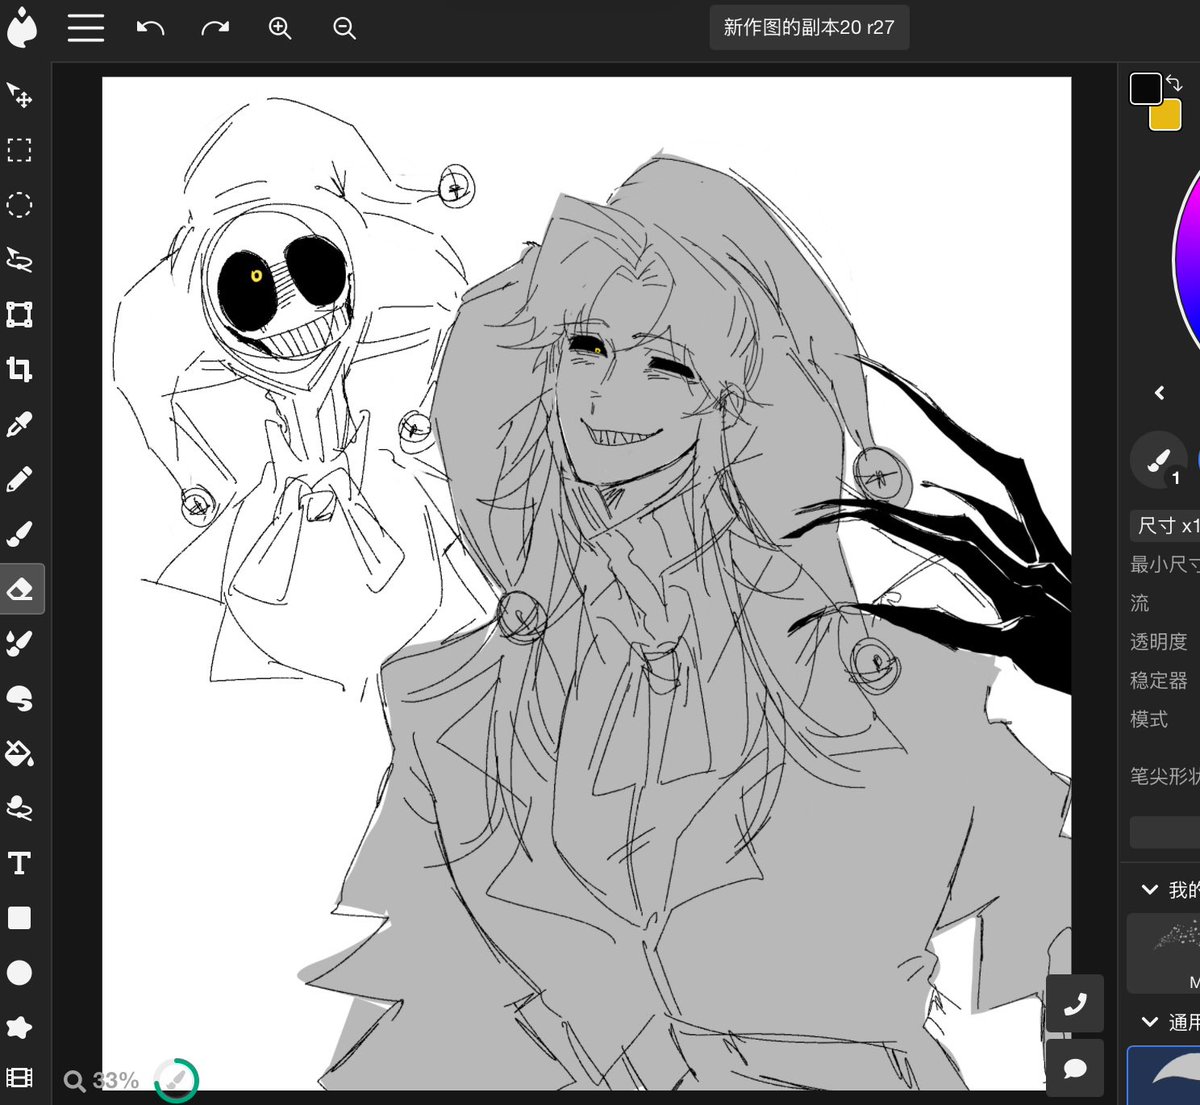Image resolution: width=1200 pixels, height=1105 pixels.
Task: Click the 模式 blend mode setting
Action: coord(1149,719)
